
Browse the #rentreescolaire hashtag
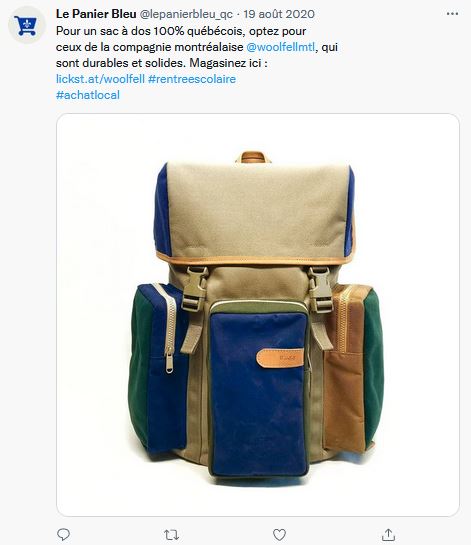pos(192,79)
